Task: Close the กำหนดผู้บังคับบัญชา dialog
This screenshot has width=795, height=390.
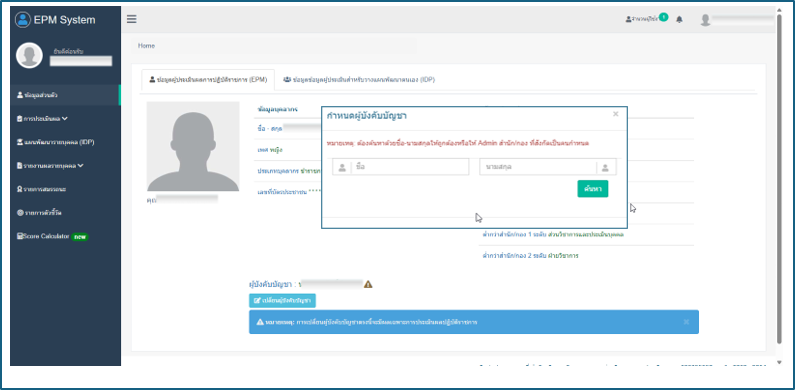Action: [x=616, y=114]
